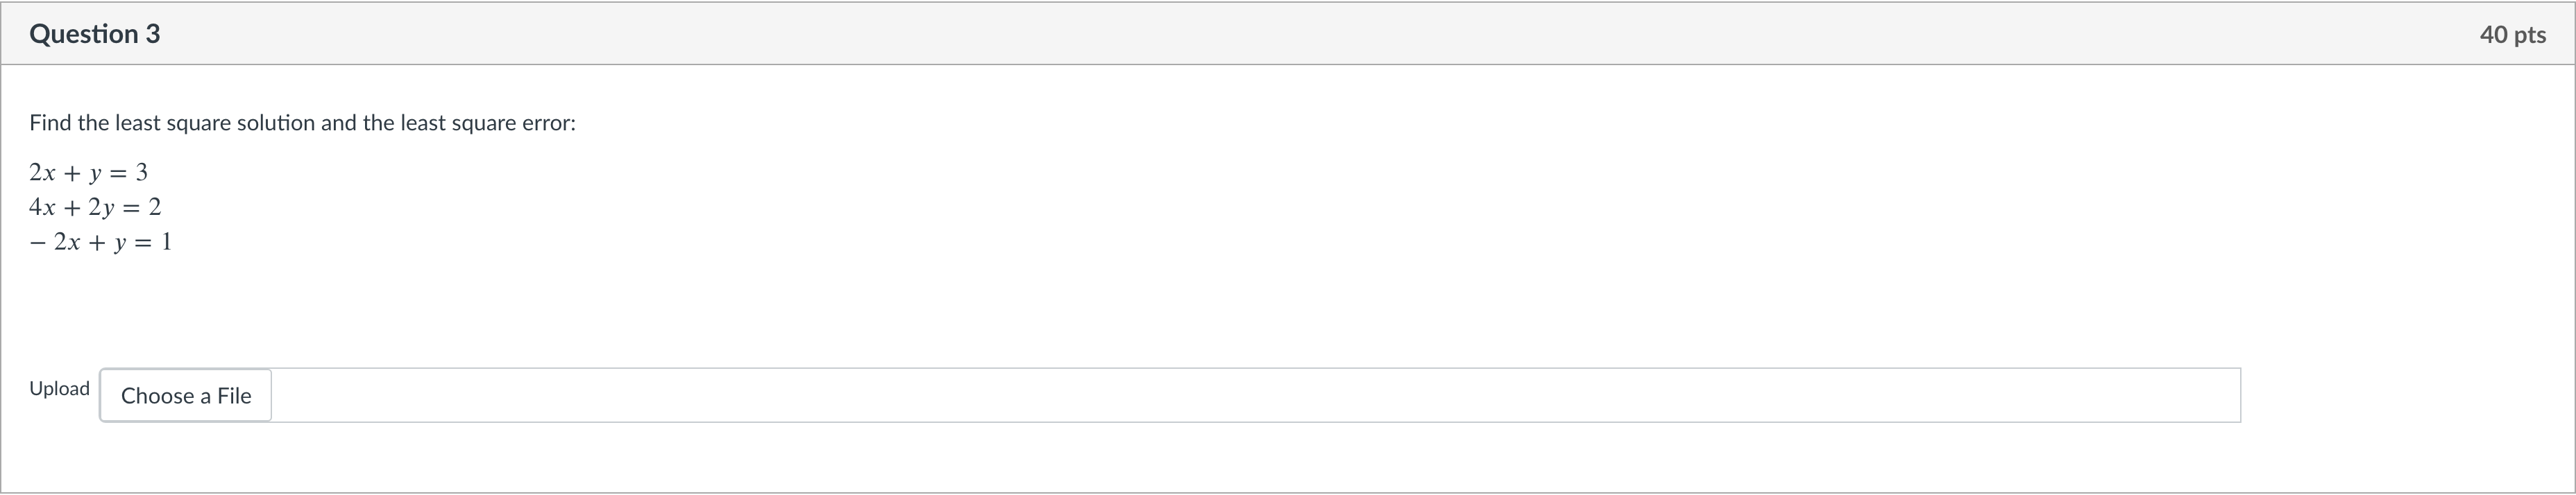Select the Question 3 header
2576x495 pixels.
pyautogui.click(x=95, y=33)
